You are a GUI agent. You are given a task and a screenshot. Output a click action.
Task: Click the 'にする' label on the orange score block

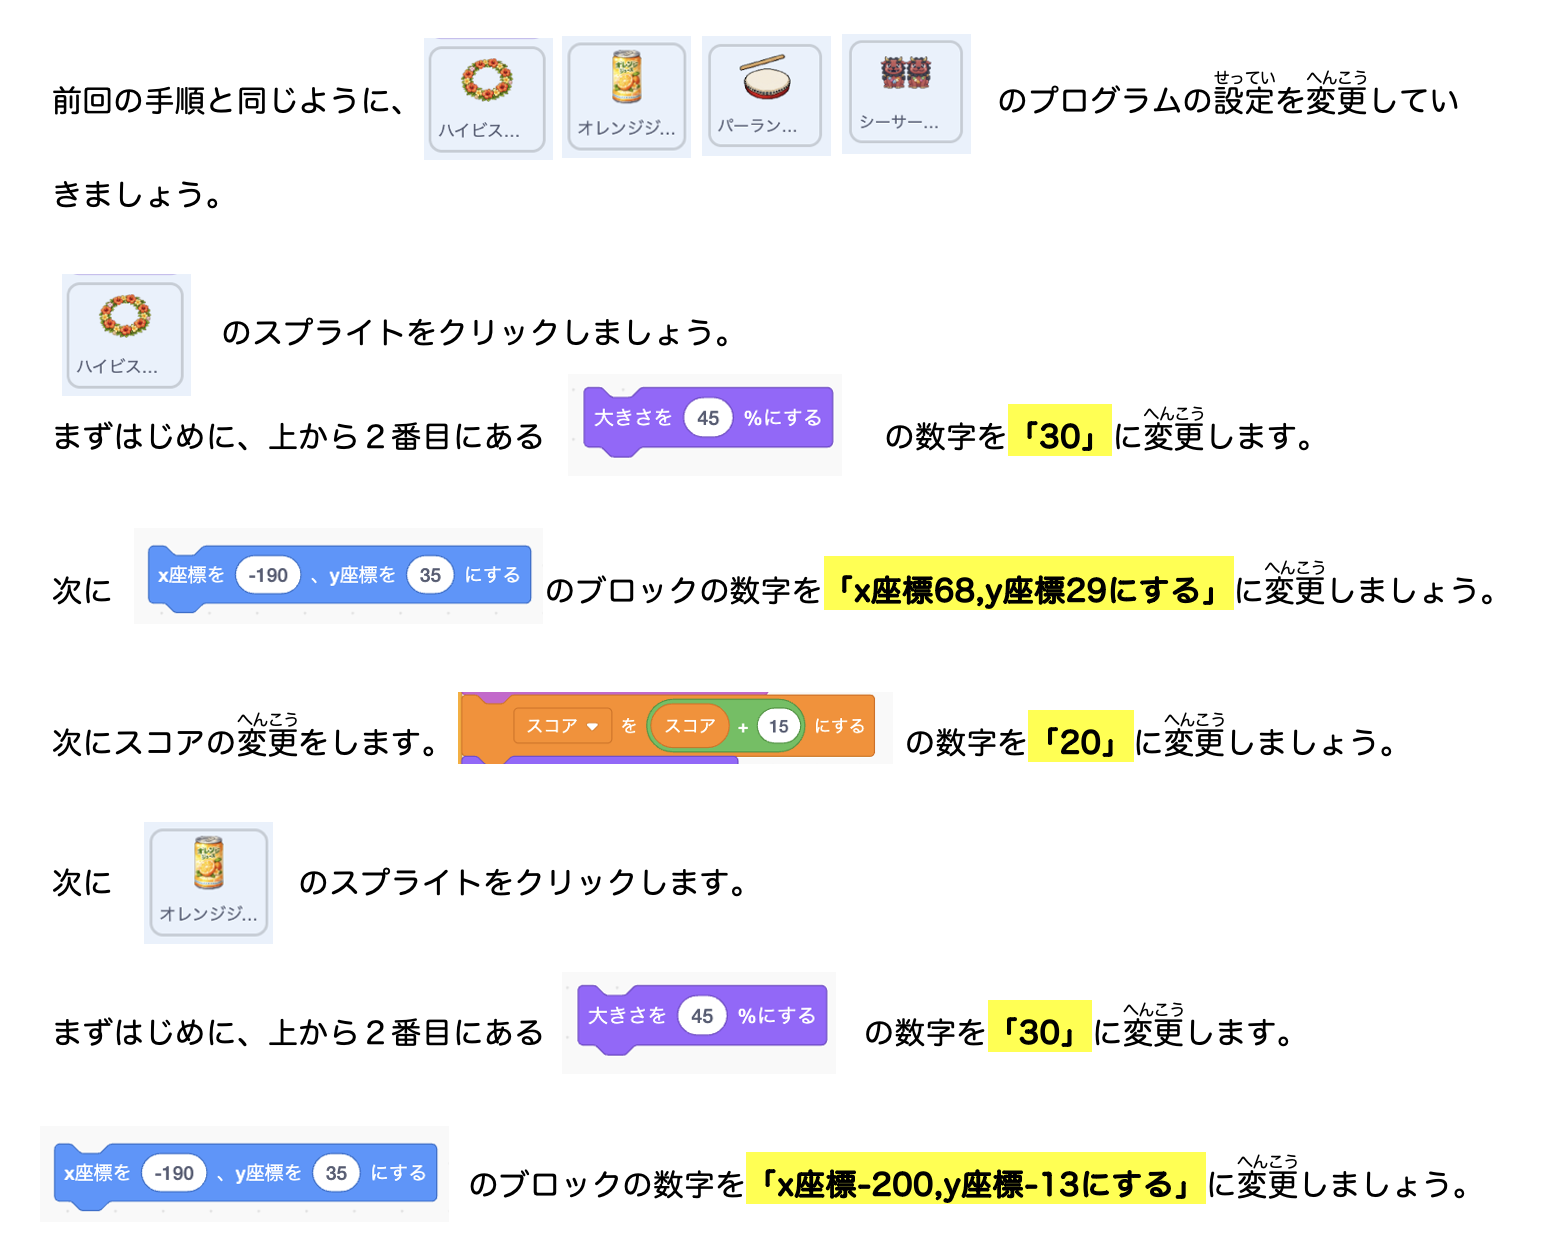(839, 726)
